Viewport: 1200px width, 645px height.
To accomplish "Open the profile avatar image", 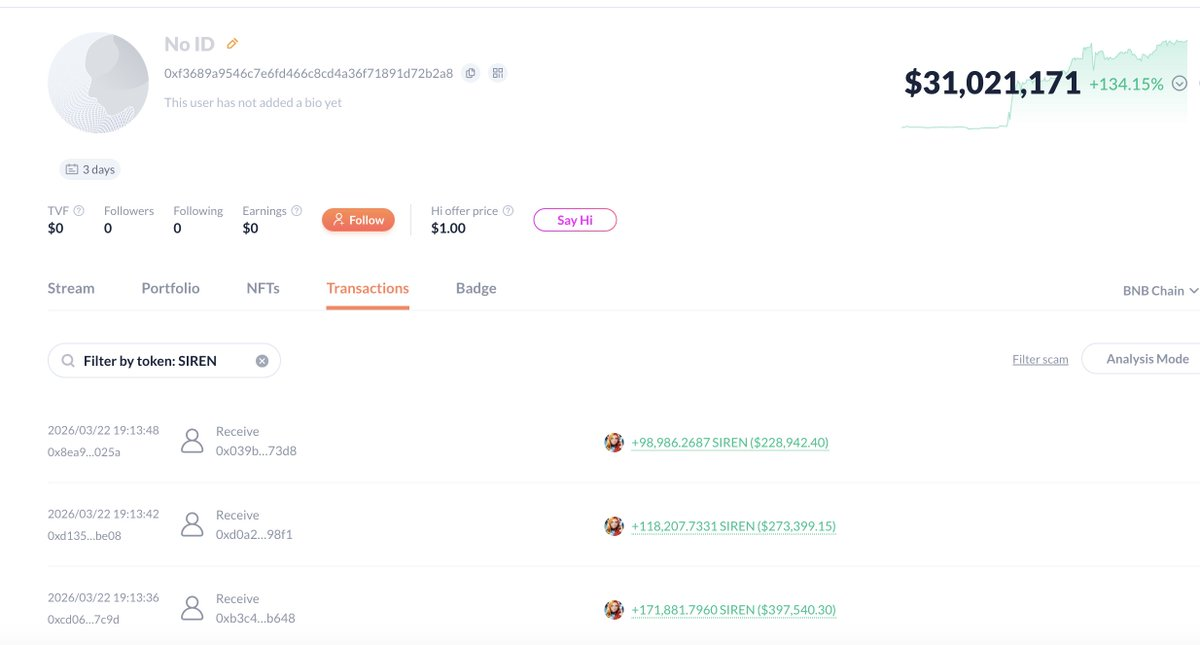I will pyautogui.click(x=98, y=83).
